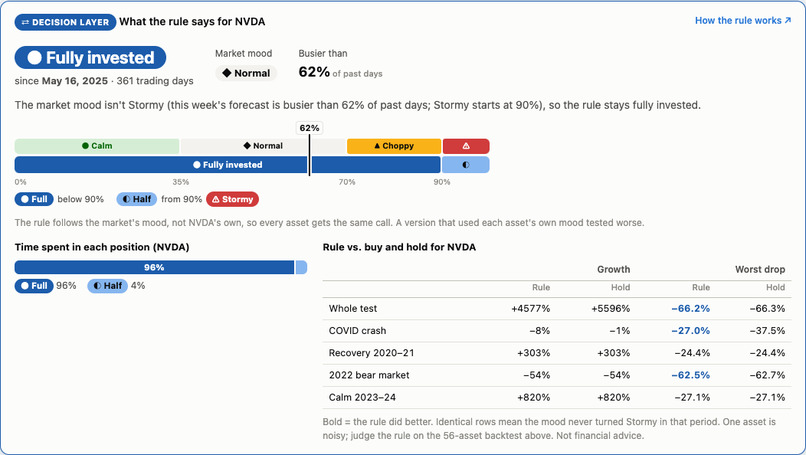Viewport: 806px width, 455px height.
Task: Click the Growth column group header
Action: (x=613, y=269)
